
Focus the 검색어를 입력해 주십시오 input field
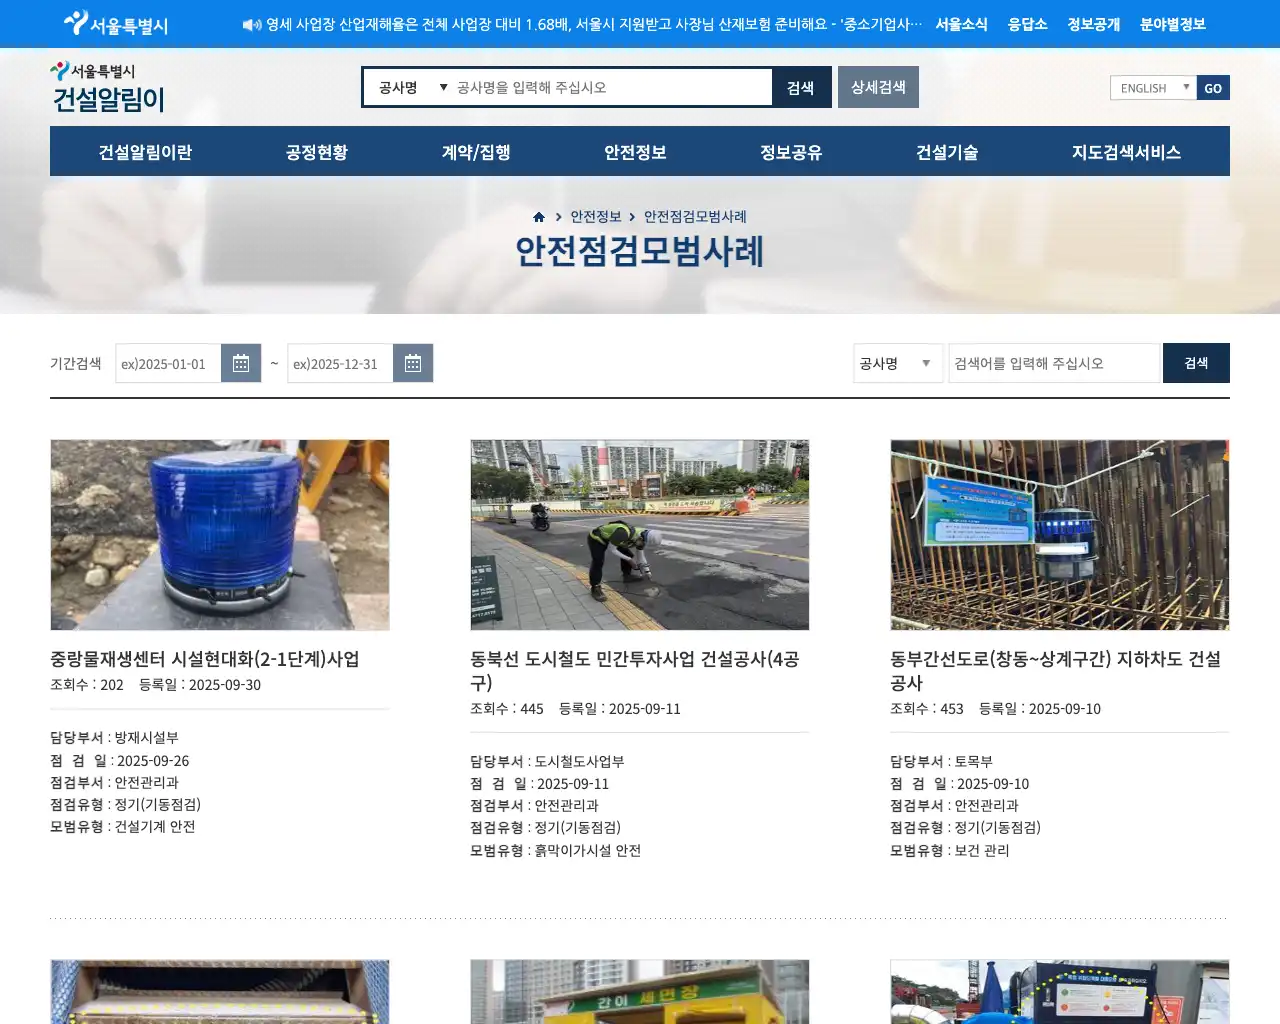[1054, 364]
